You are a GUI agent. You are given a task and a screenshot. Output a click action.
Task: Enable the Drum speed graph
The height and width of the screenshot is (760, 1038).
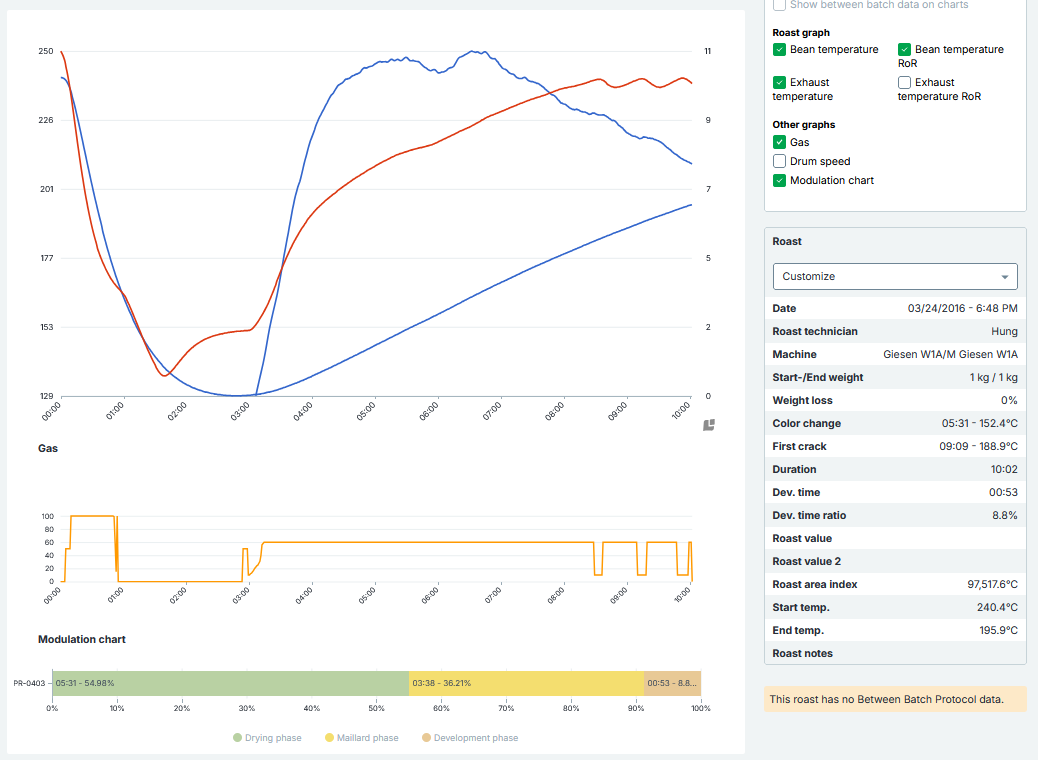point(779,161)
